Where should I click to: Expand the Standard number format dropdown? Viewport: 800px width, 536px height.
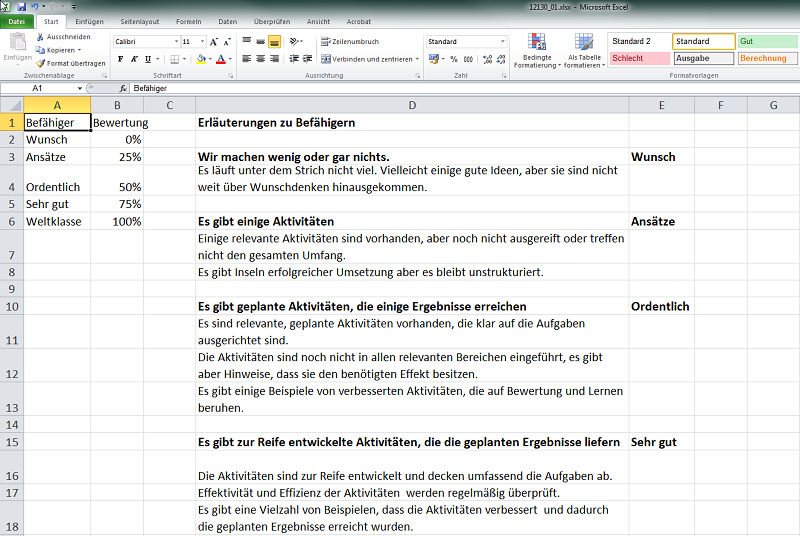point(502,42)
